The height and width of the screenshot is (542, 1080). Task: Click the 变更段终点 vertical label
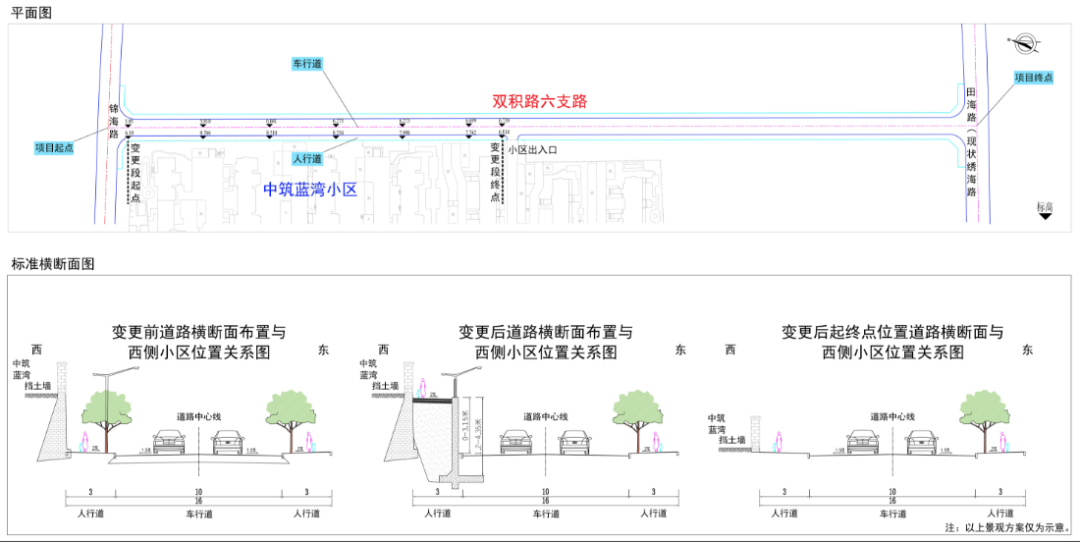click(495, 172)
